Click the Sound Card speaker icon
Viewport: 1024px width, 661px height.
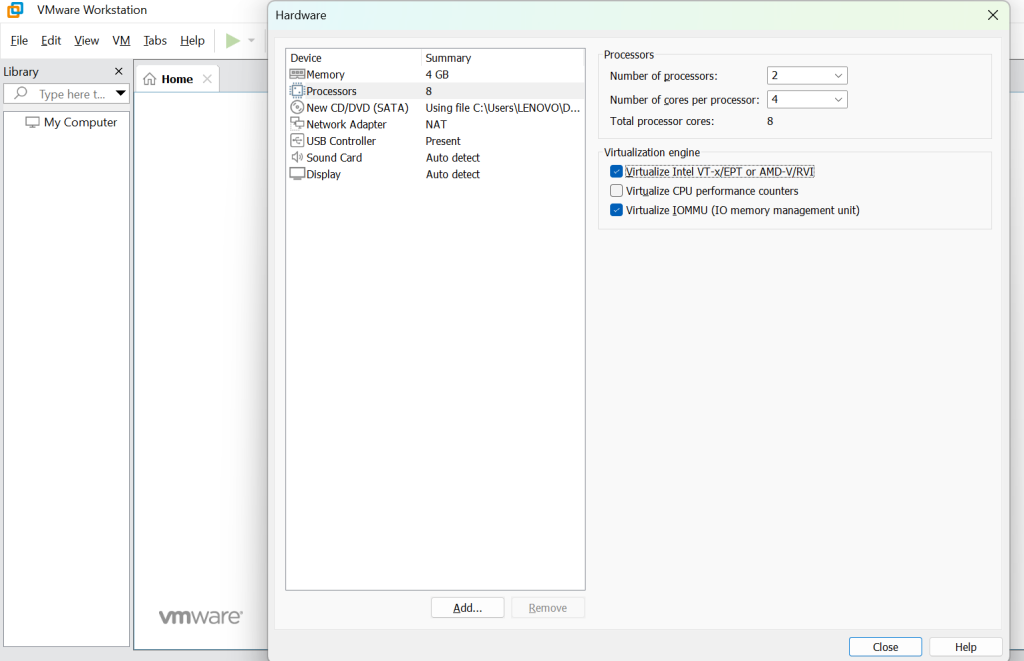click(297, 157)
